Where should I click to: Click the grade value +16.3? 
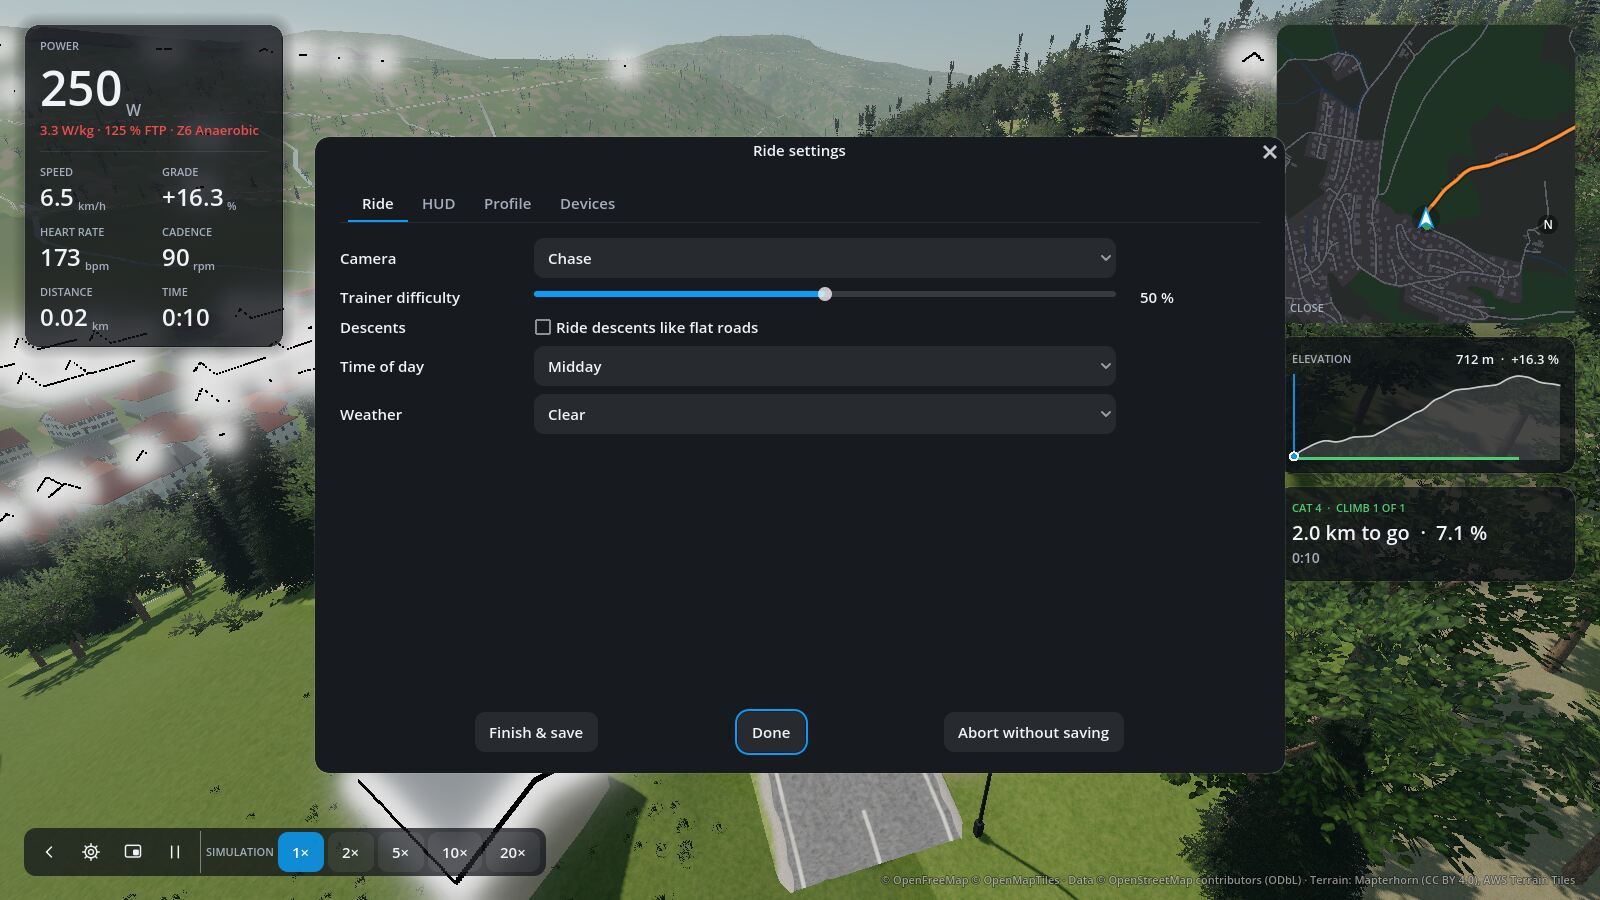(x=193, y=198)
